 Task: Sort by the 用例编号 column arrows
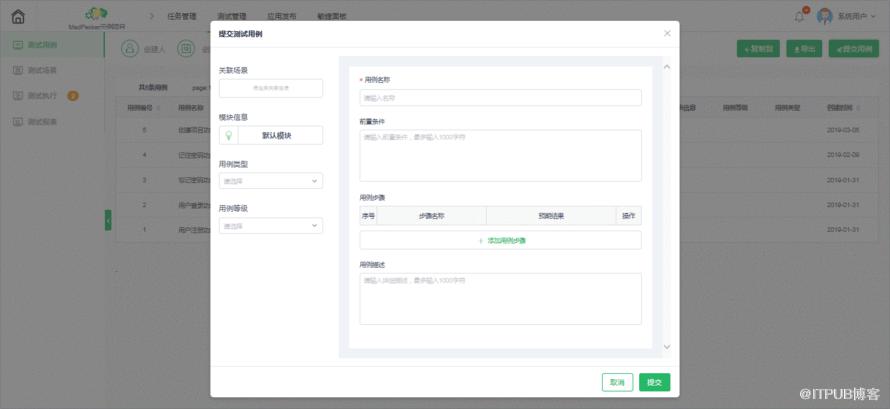(158, 107)
